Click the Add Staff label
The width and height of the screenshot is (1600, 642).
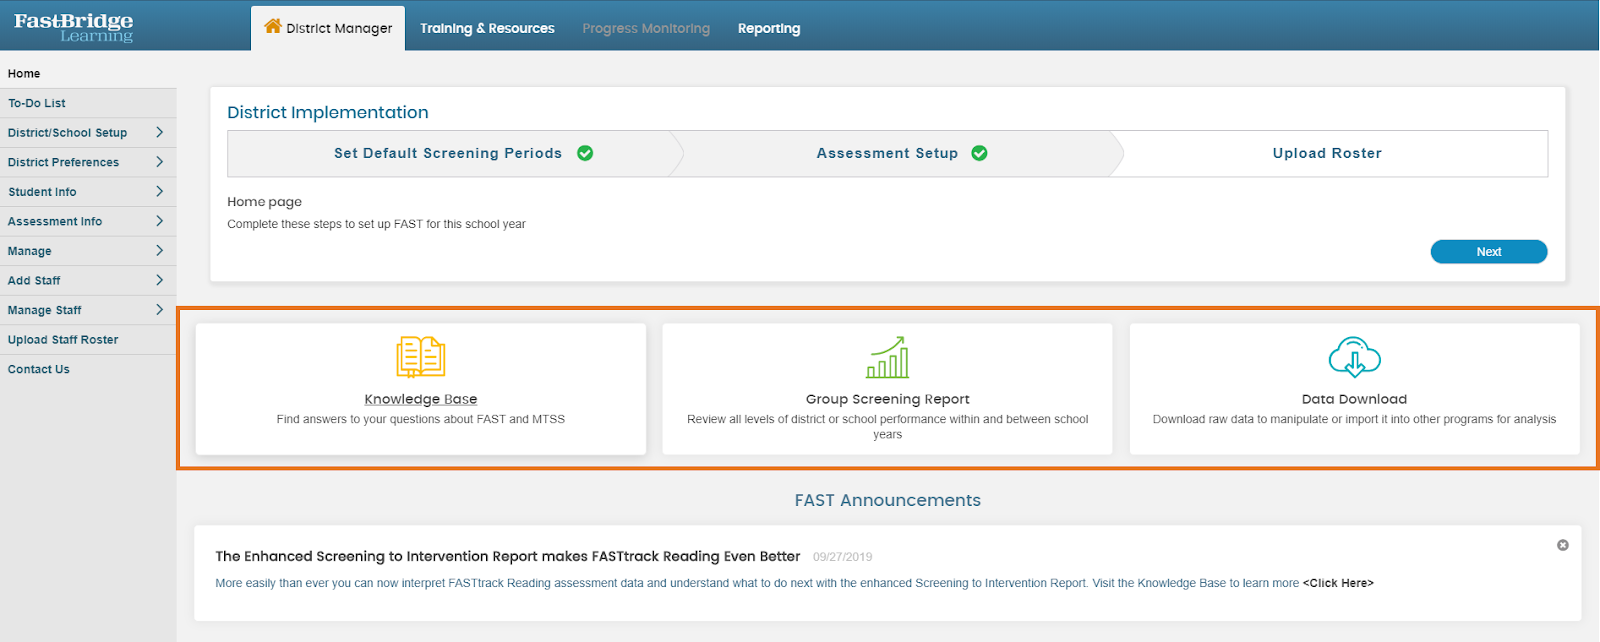coord(34,281)
